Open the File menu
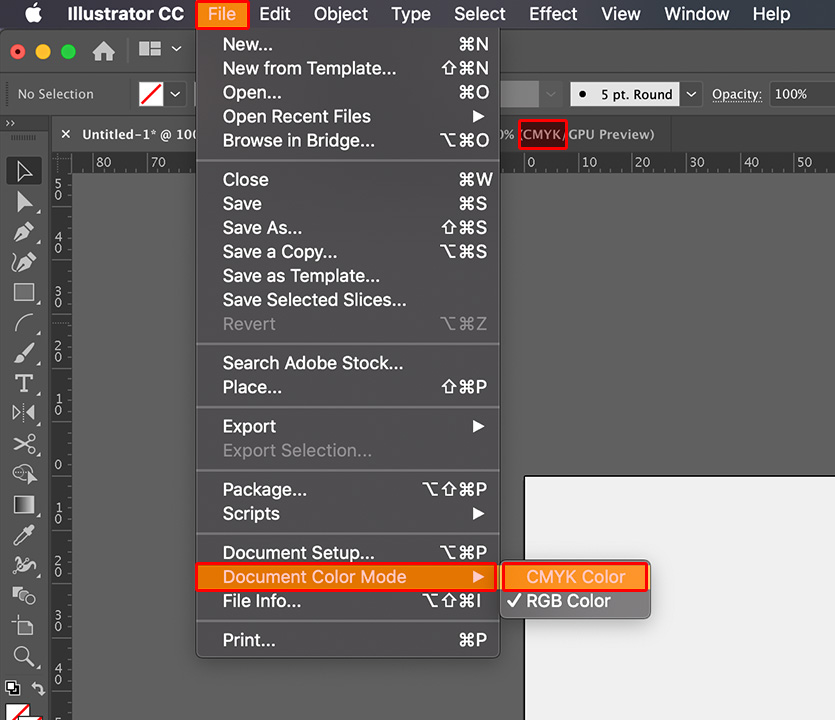 coord(222,14)
